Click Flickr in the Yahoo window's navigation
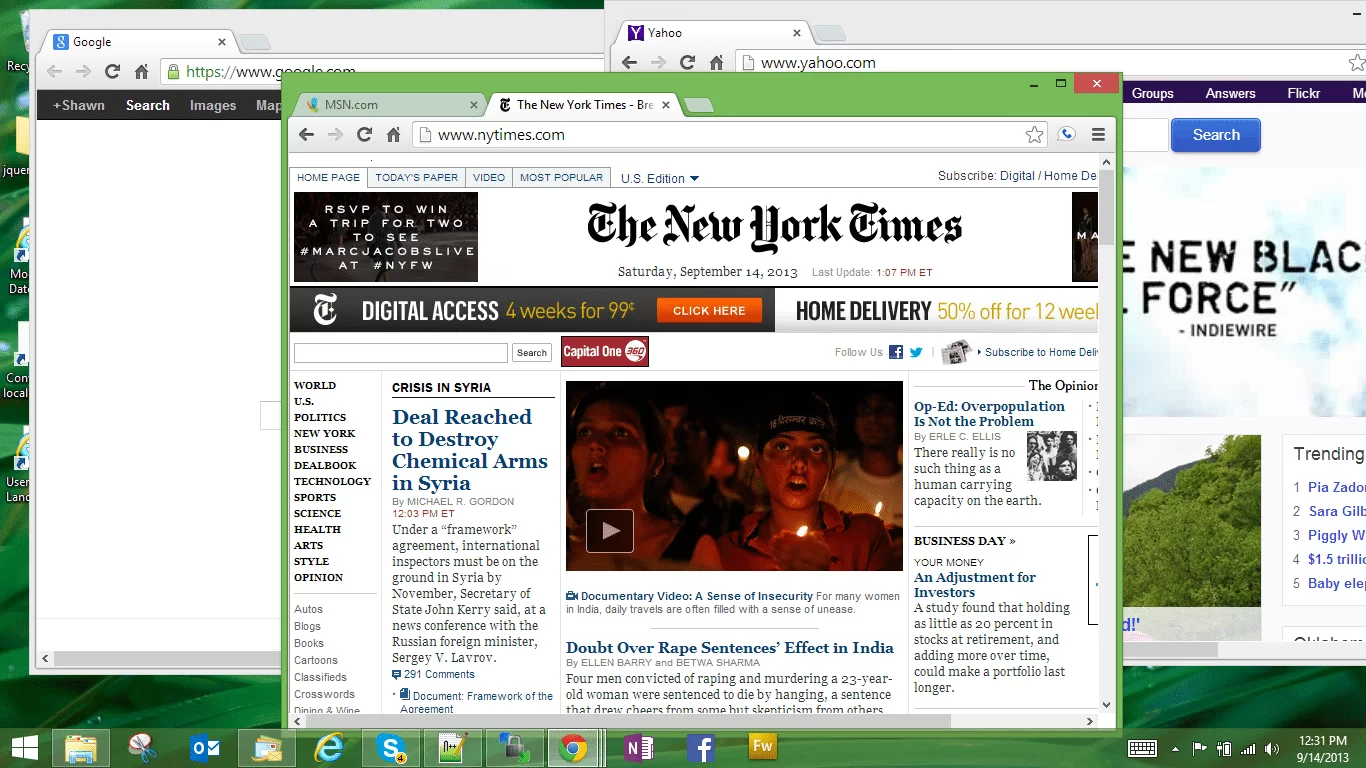 click(x=1304, y=93)
